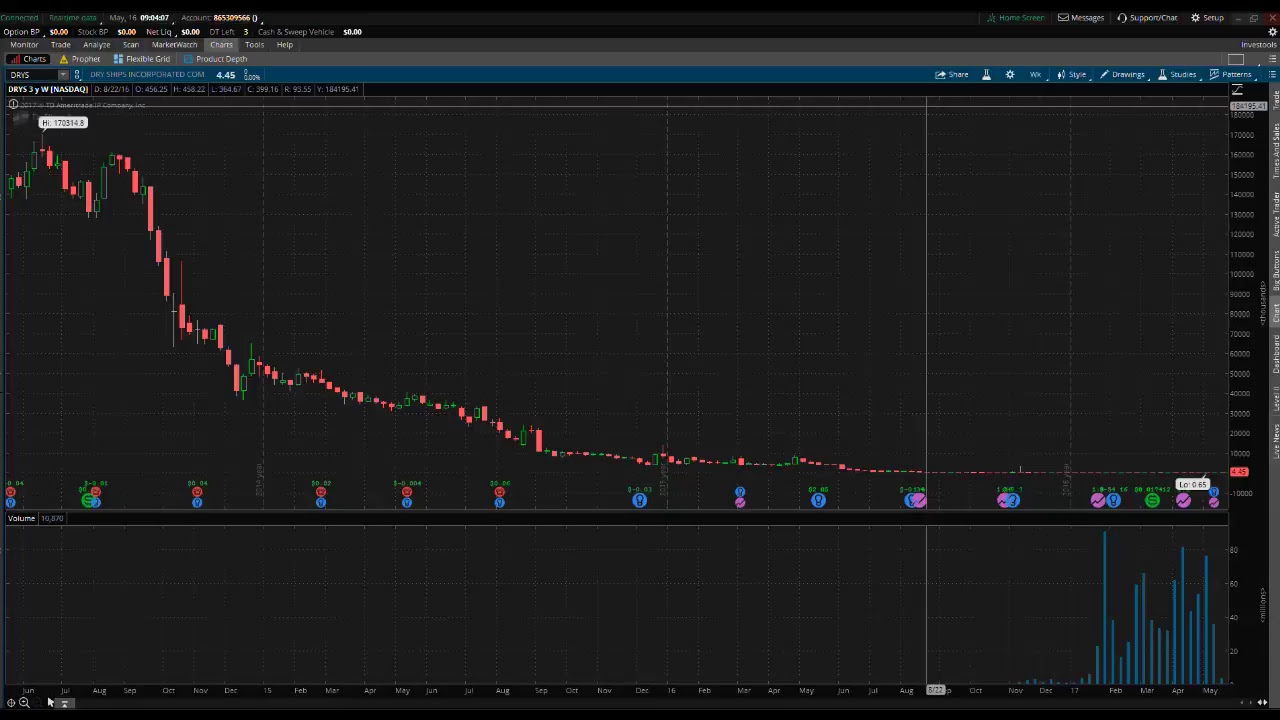Click the Volume study label
1280x720 pixels.
coord(21,518)
